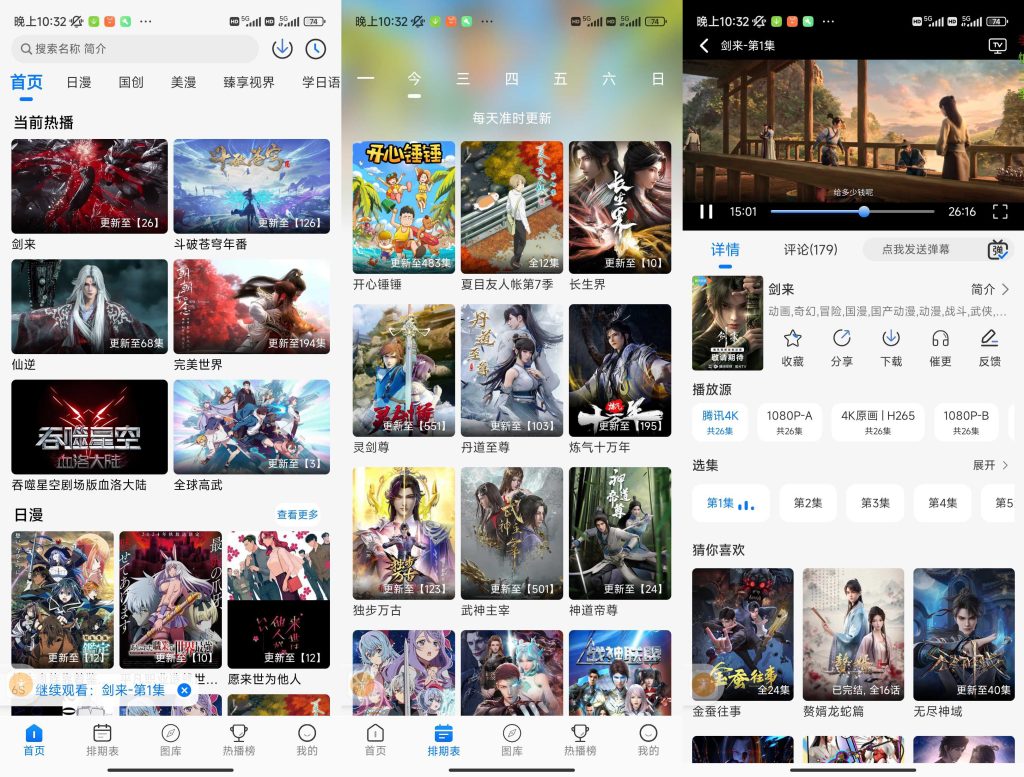Select episode 第2集
This screenshot has height=777, width=1024.
[808, 503]
